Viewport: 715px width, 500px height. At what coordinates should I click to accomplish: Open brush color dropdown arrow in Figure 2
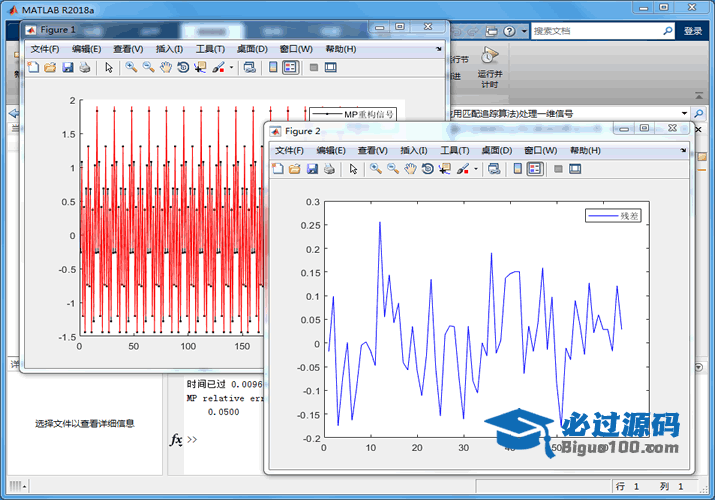476,169
